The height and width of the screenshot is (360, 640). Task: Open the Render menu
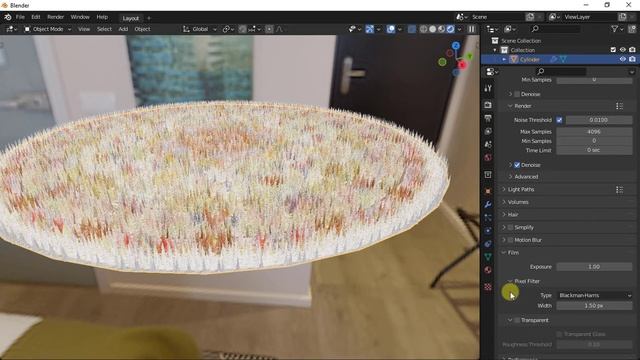click(56, 17)
